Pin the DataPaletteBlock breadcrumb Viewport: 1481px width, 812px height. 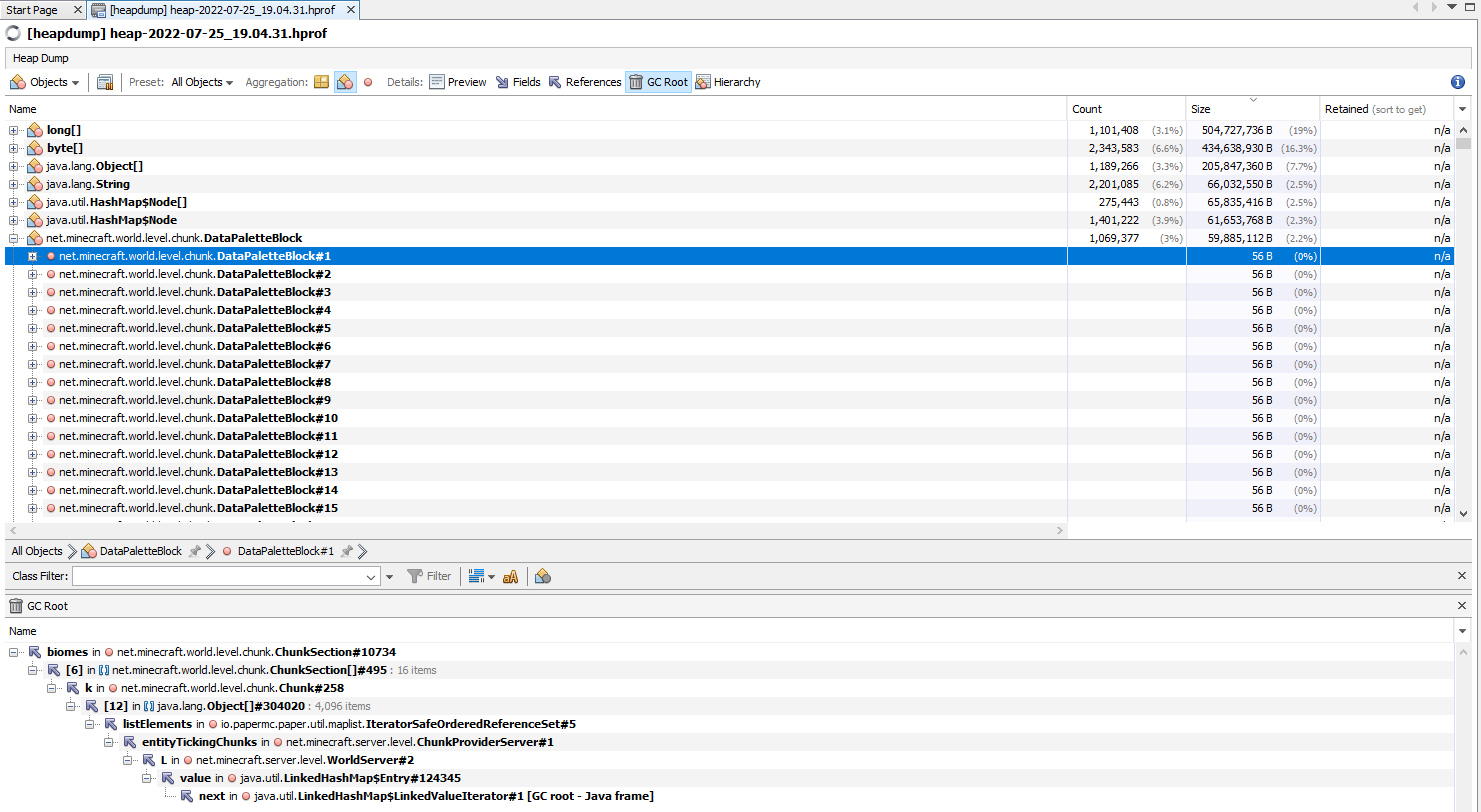[x=195, y=551]
